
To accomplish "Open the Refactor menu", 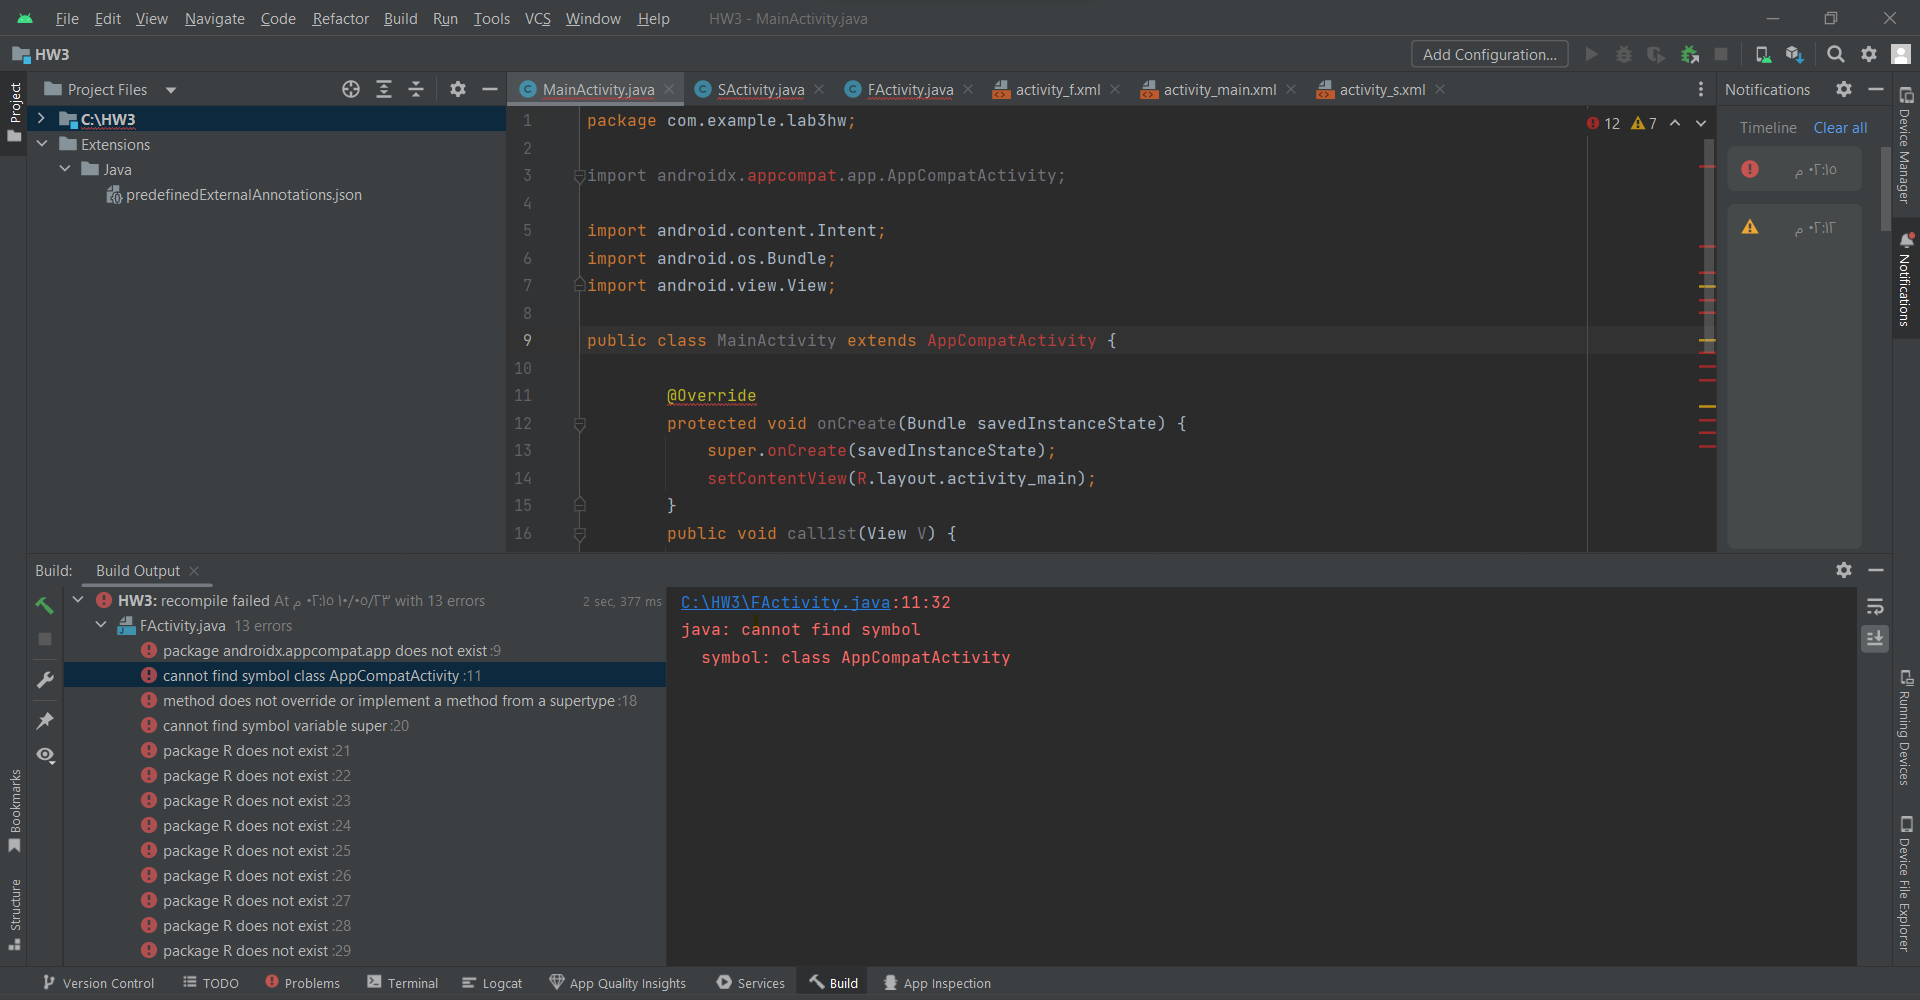I will point(340,19).
